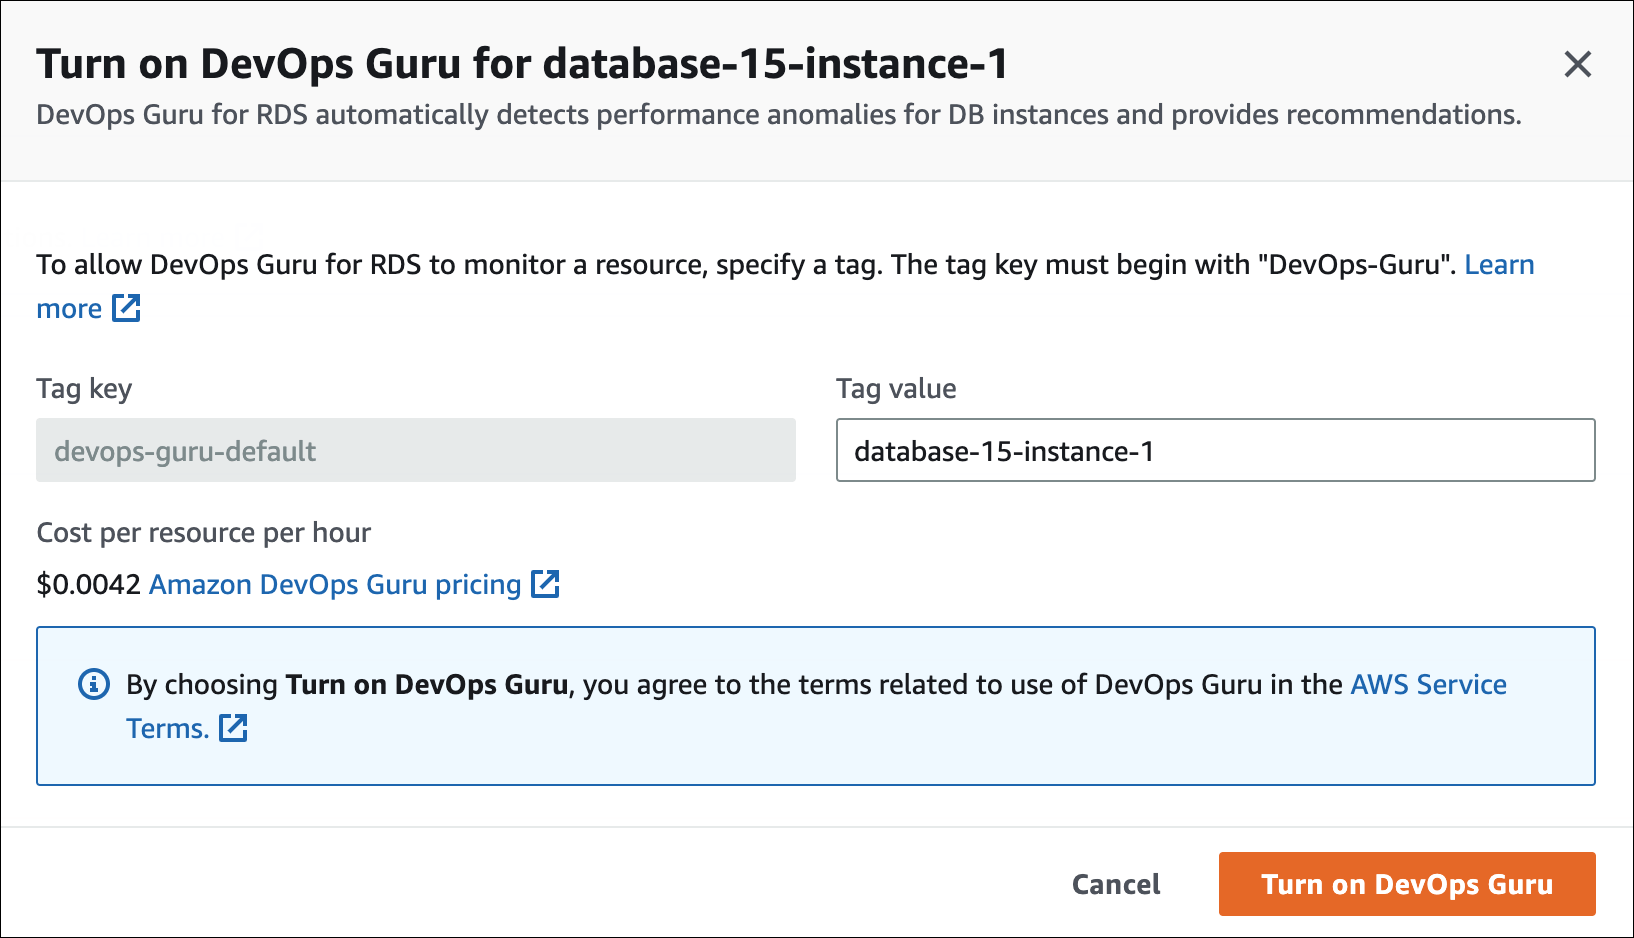This screenshot has width=1634, height=938.
Task: Click the external link icon after AWS Service Terms
Action: pyautogui.click(x=234, y=729)
